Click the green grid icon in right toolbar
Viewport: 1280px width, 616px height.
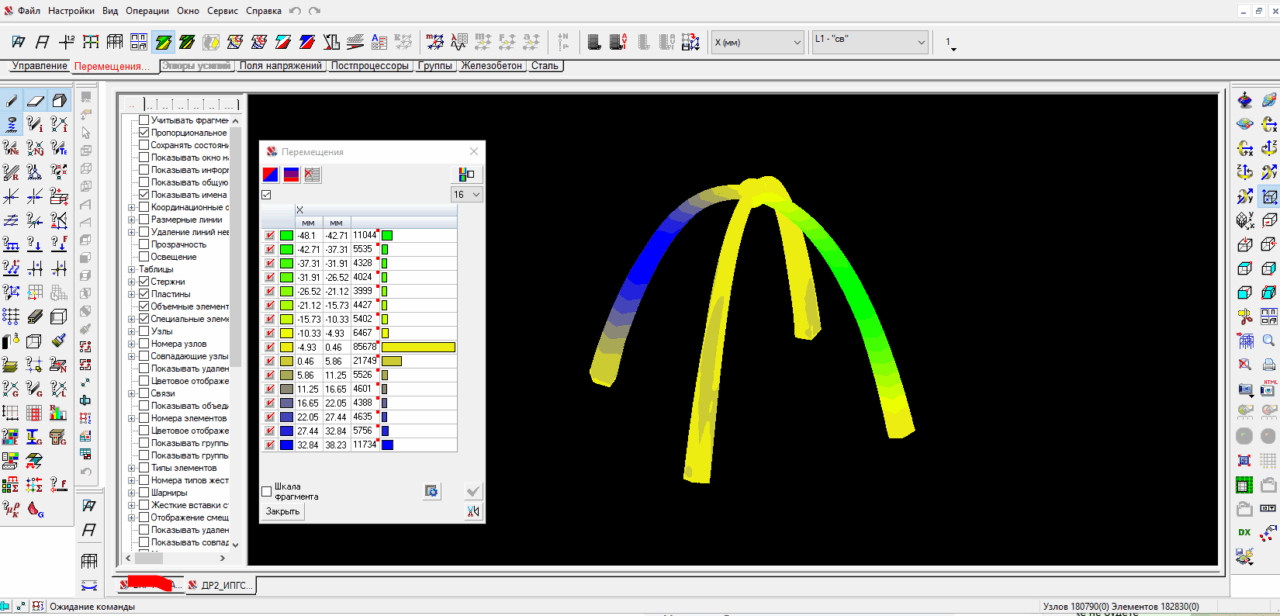pos(1245,485)
